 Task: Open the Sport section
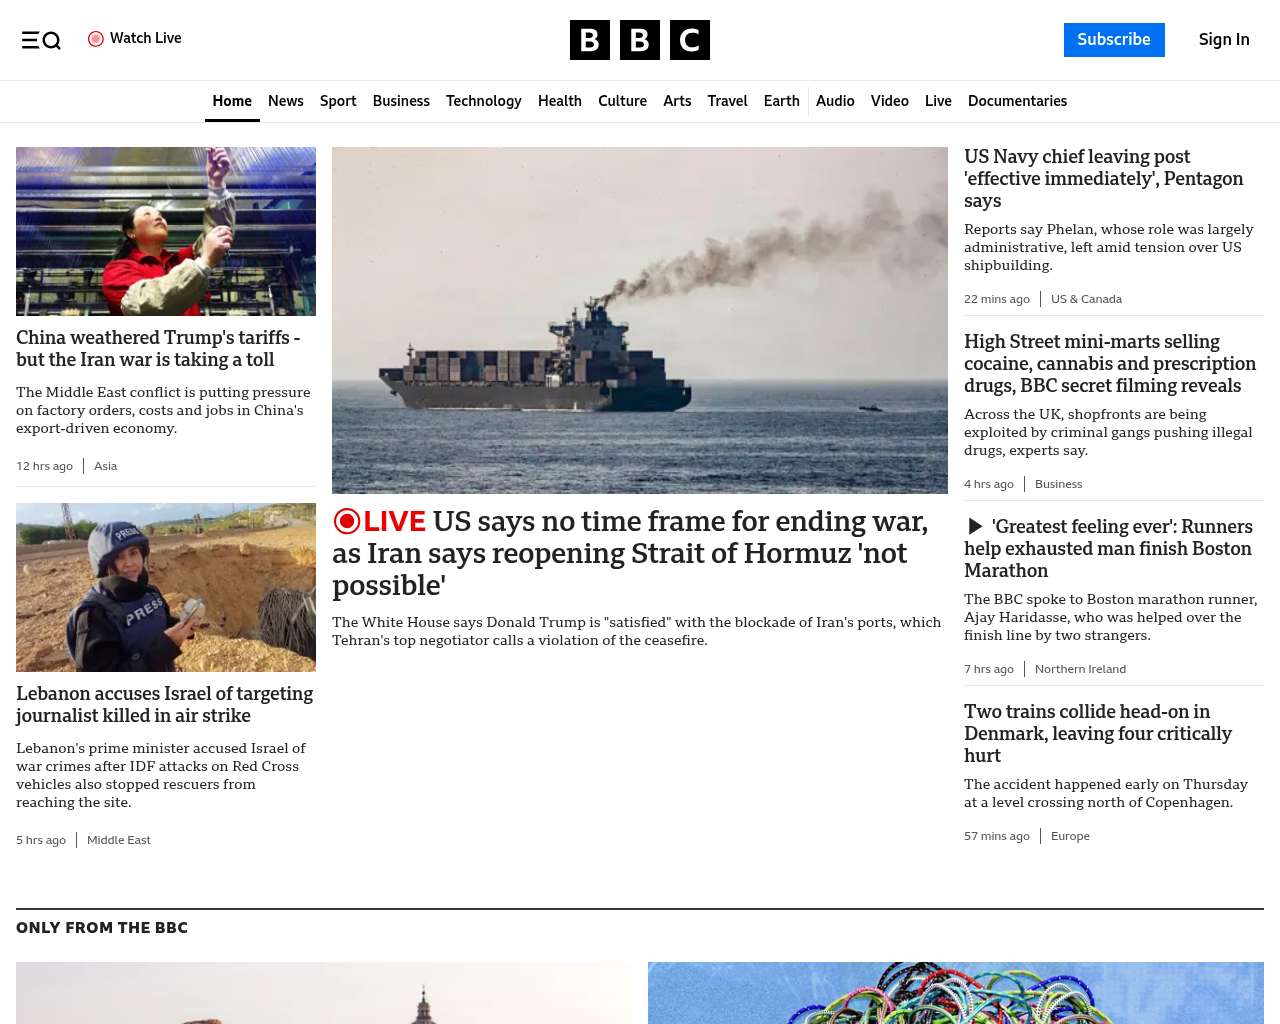click(338, 101)
